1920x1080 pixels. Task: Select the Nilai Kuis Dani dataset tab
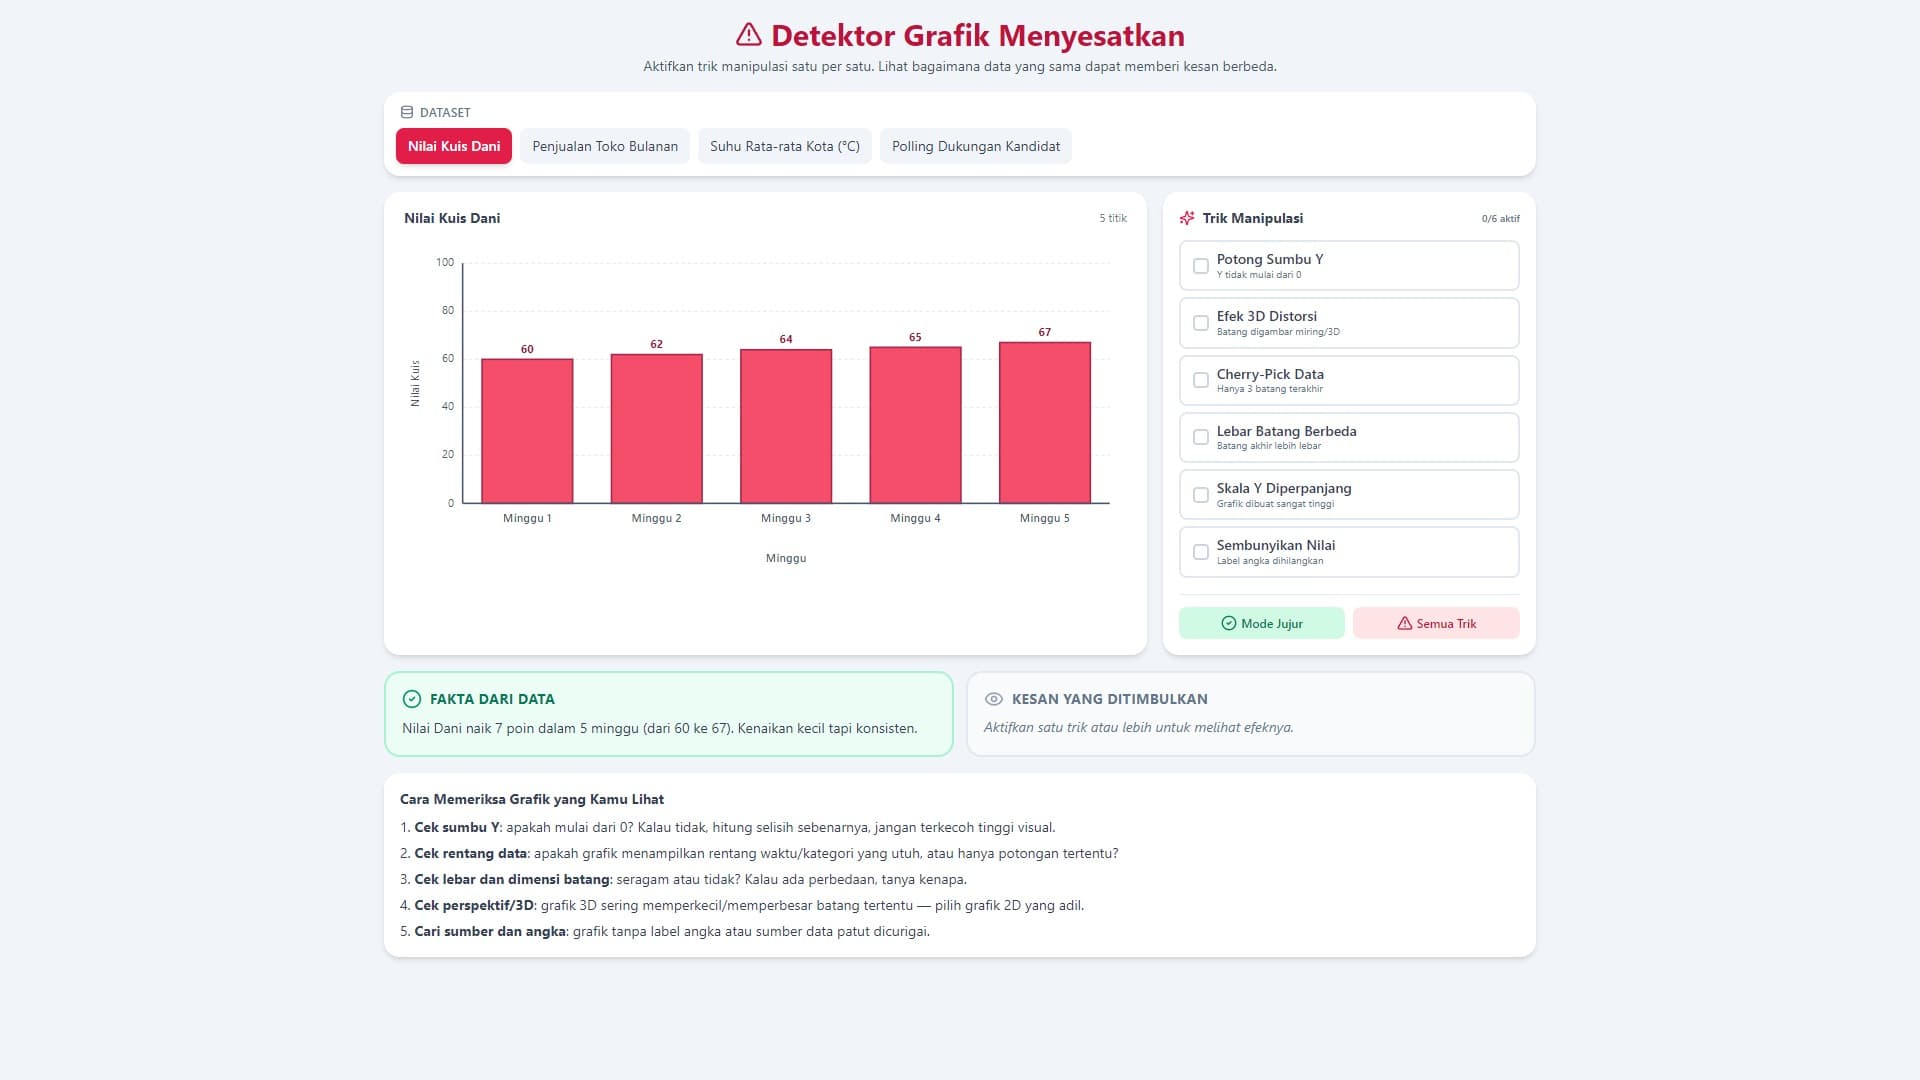pyautogui.click(x=454, y=146)
